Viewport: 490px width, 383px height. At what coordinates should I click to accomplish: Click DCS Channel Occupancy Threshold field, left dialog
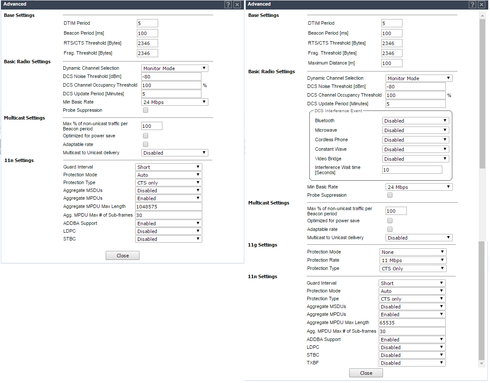click(x=171, y=85)
